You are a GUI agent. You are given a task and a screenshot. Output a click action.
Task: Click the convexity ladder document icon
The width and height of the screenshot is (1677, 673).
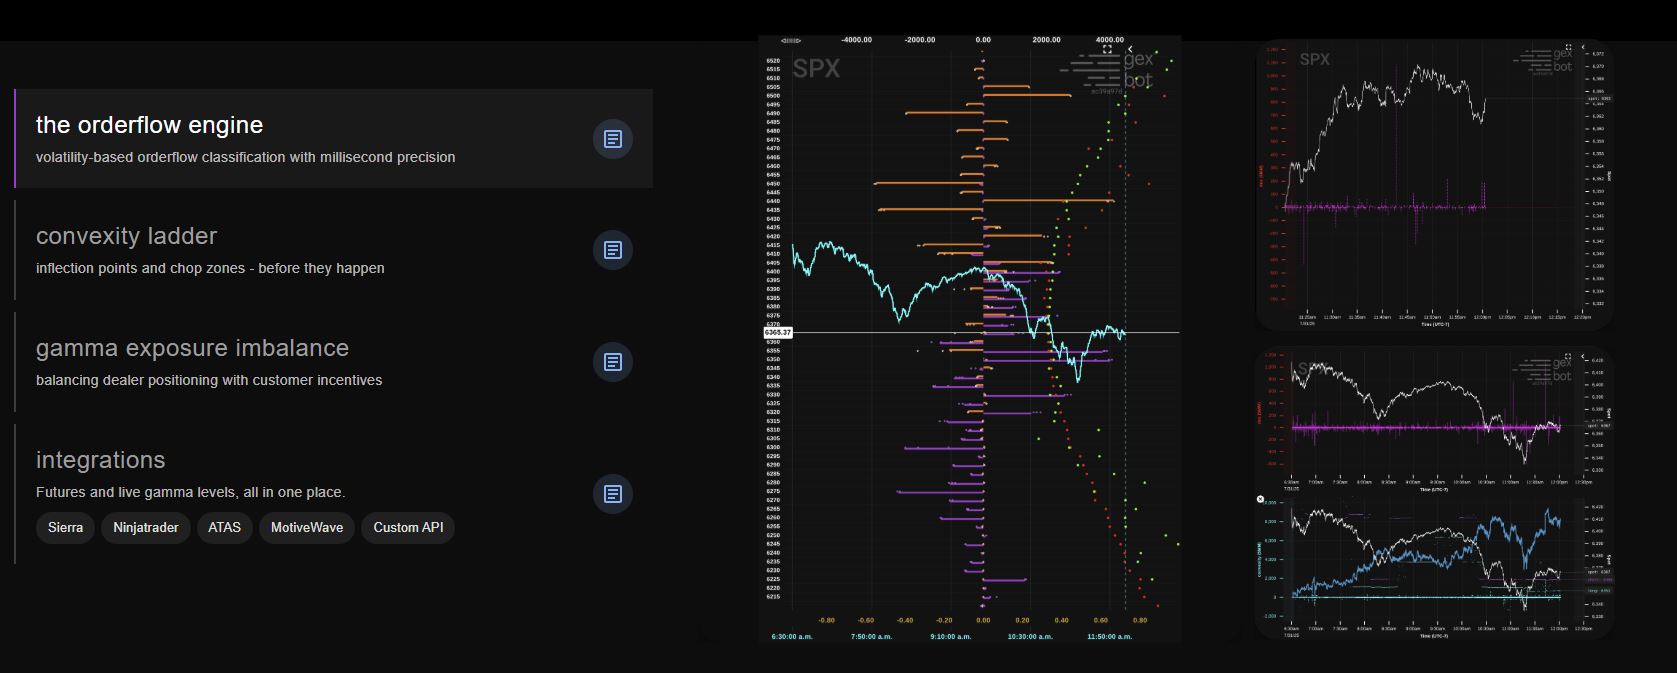613,250
